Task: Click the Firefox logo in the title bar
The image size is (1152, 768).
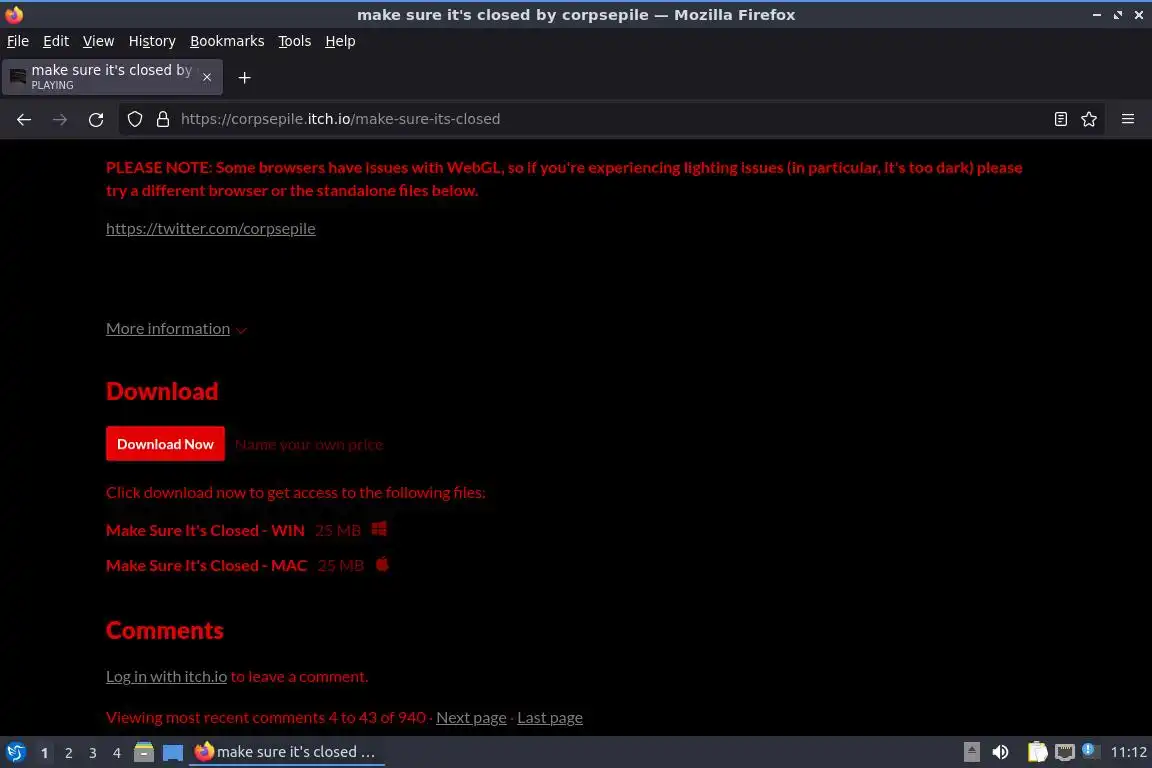Action: click(x=14, y=15)
